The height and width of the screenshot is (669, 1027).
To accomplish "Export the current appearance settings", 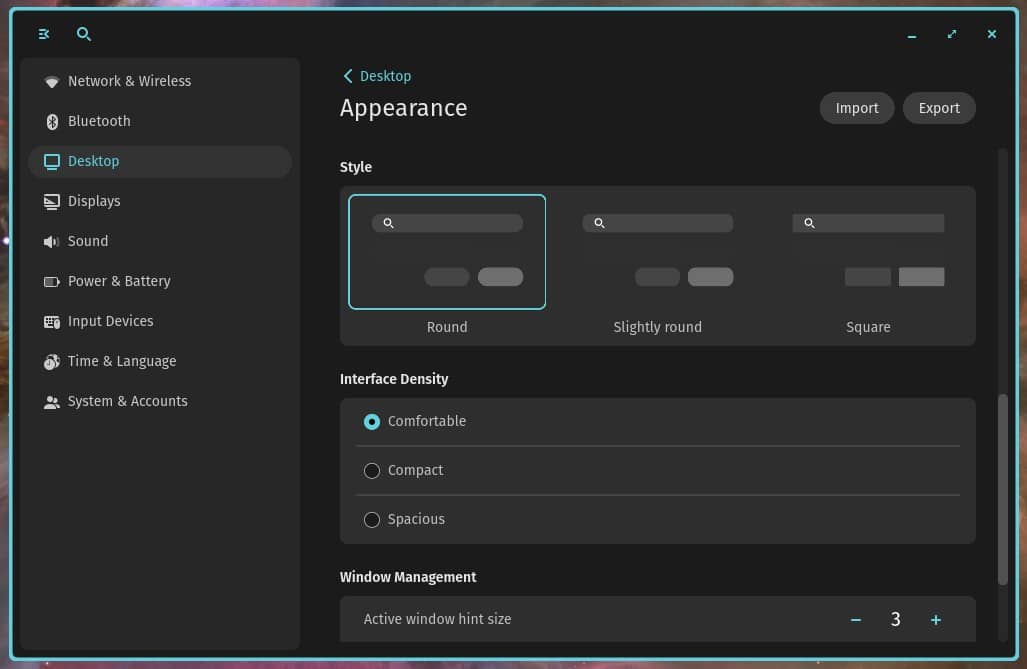I will point(938,108).
